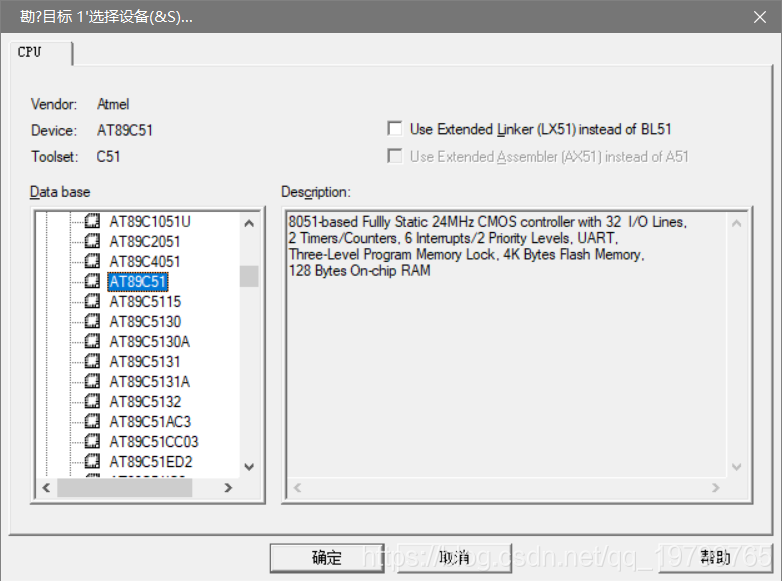Select the highlighted AT89C51 device
This screenshot has height=581, width=782.
coord(138,282)
